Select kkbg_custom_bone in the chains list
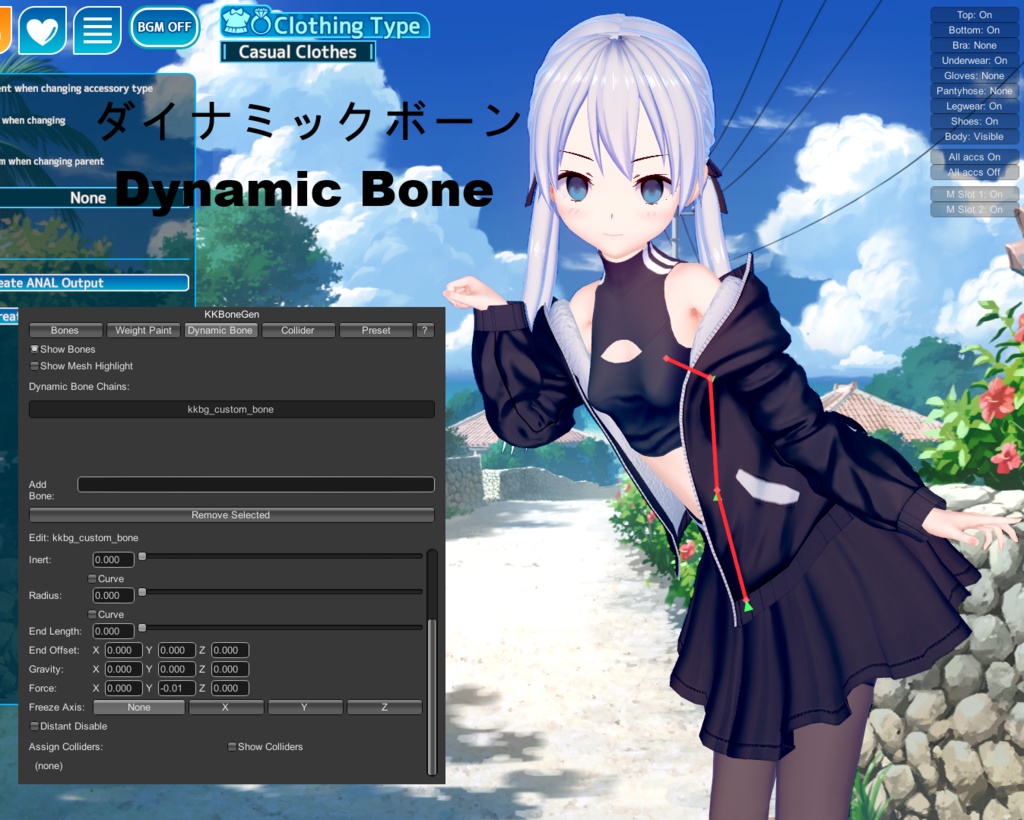Screen dimensions: 1024x820 tap(231, 409)
